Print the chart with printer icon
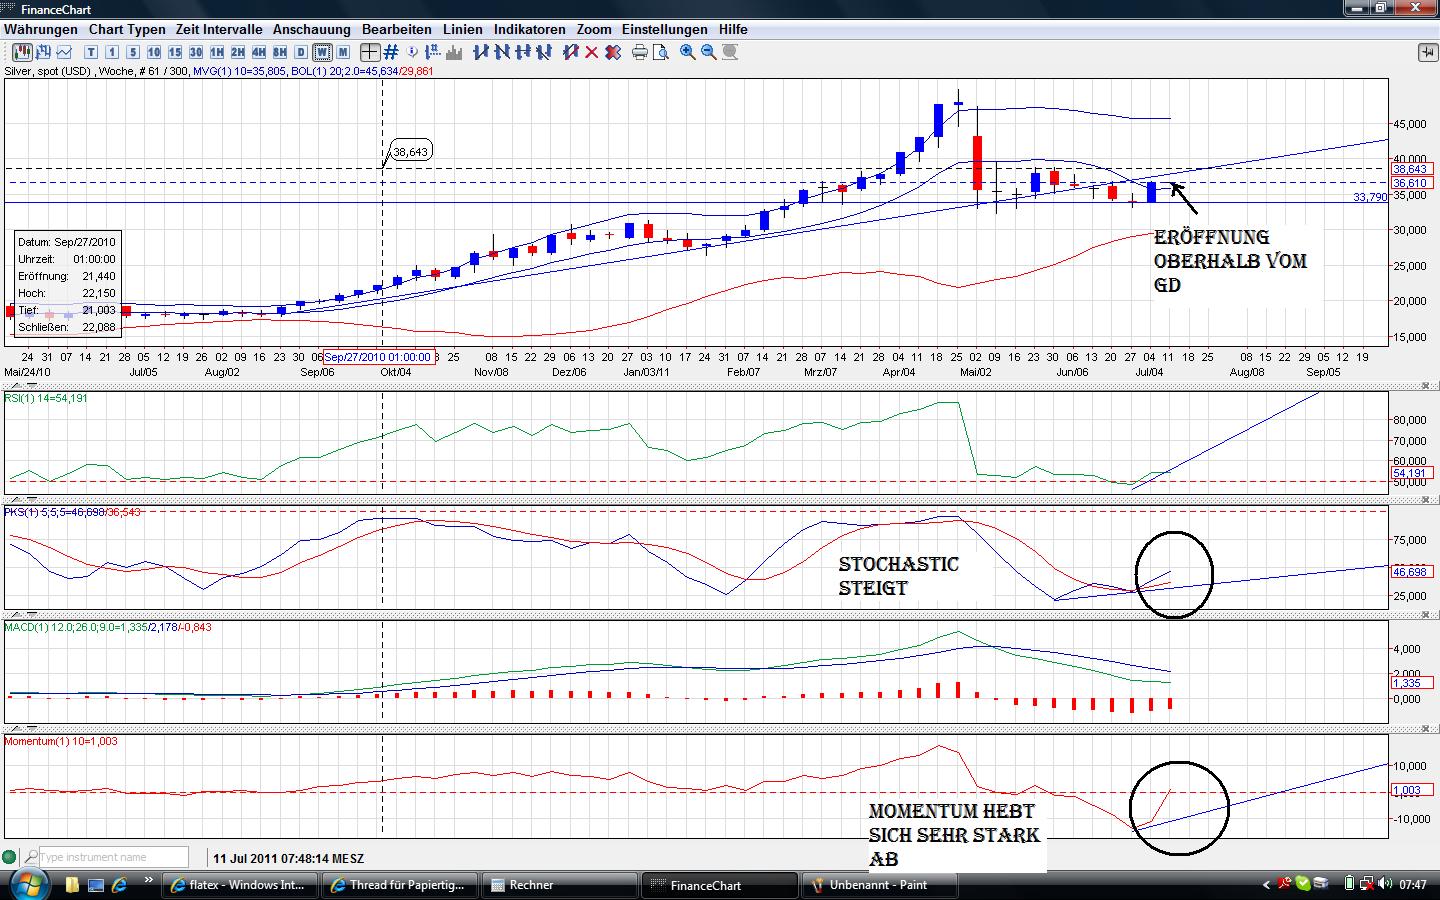1440x900 pixels. 640,52
